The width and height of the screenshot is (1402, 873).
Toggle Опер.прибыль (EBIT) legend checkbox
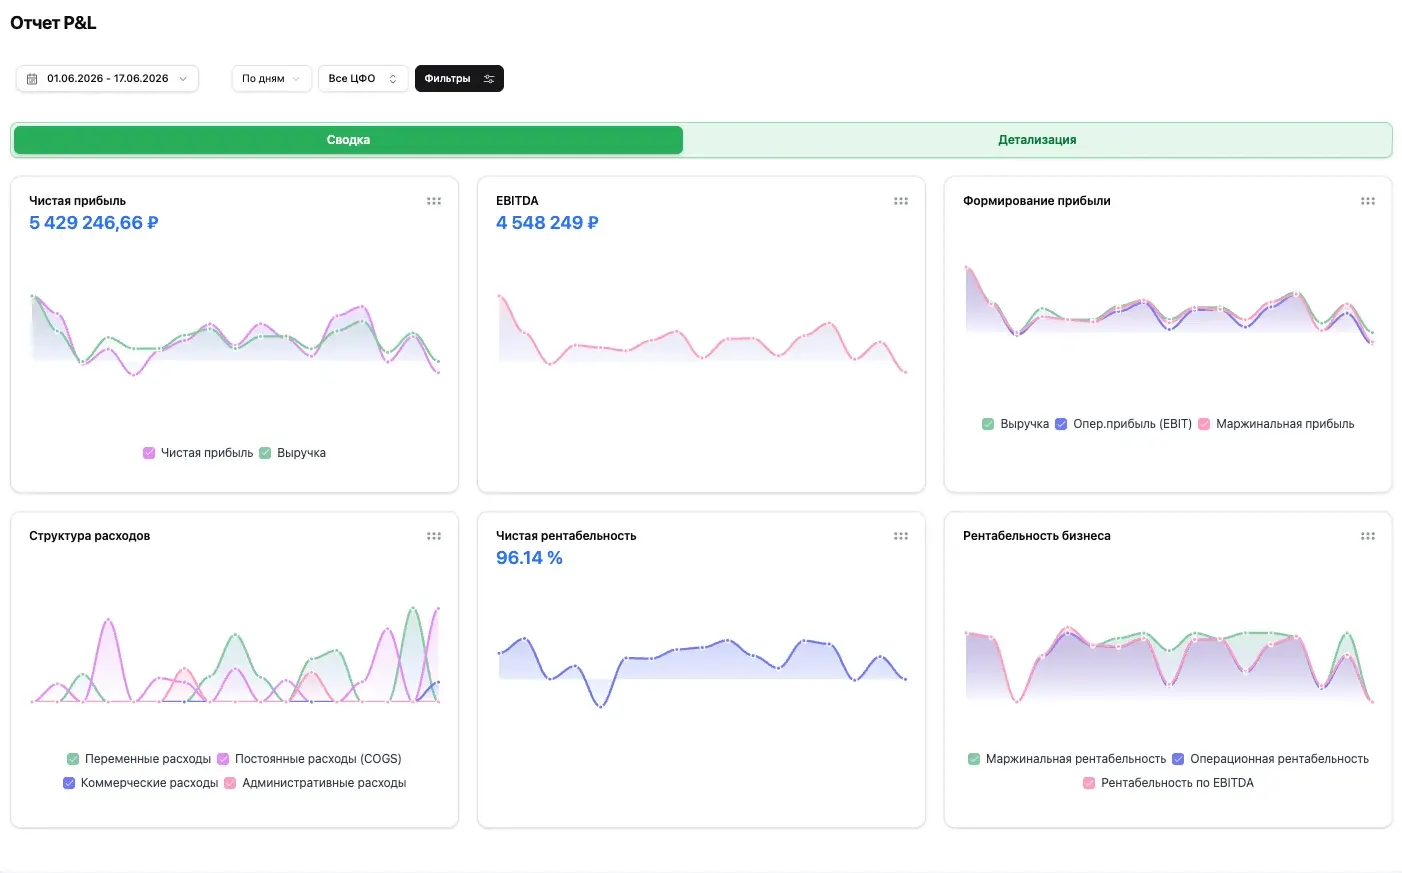click(1061, 424)
